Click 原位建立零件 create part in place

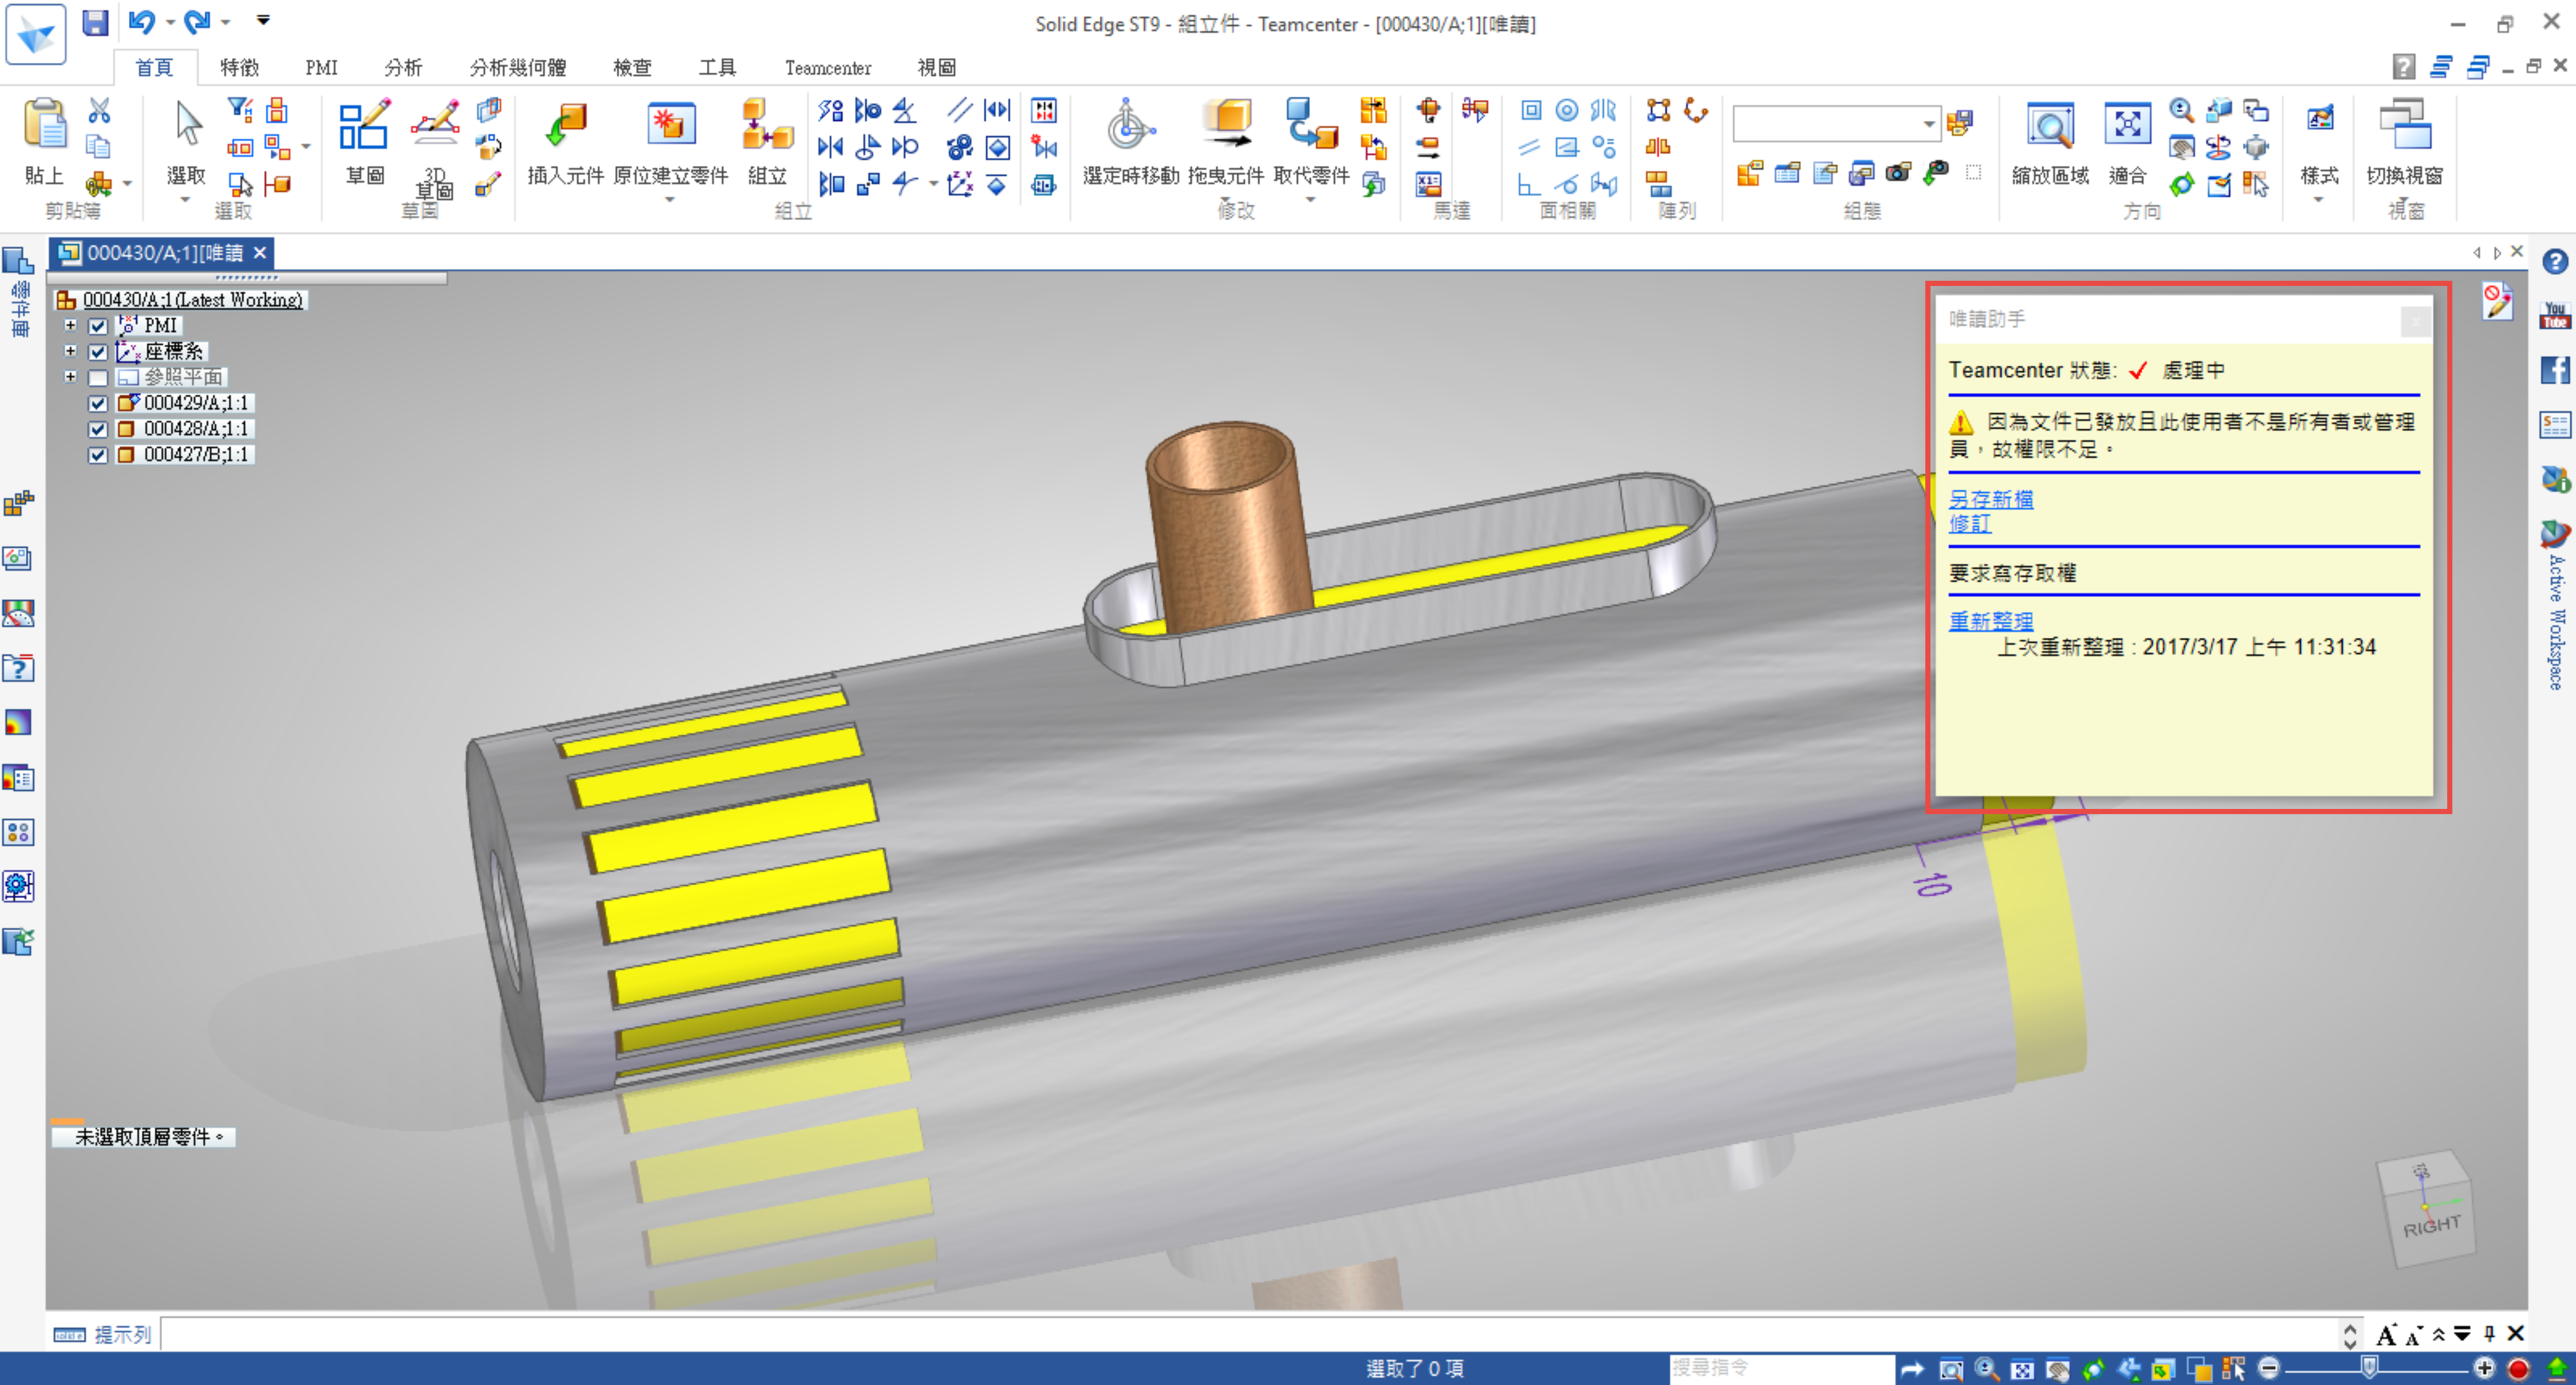(x=671, y=124)
